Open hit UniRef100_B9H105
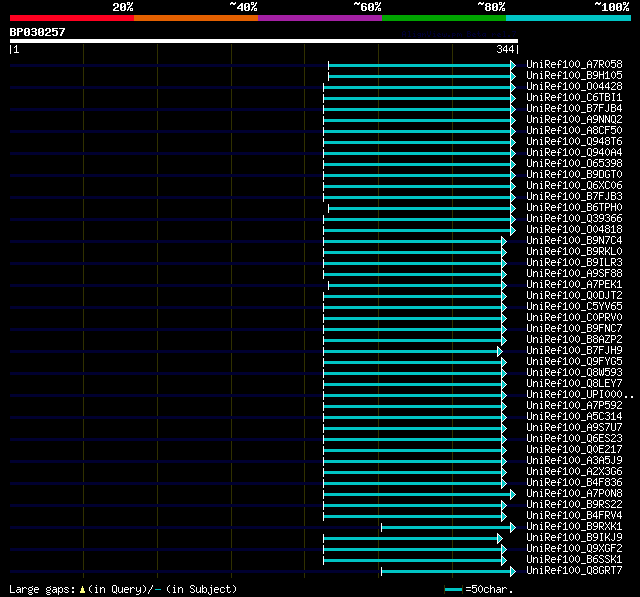The width and height of the screenshot is (640, 597). (x=574, y=75)
